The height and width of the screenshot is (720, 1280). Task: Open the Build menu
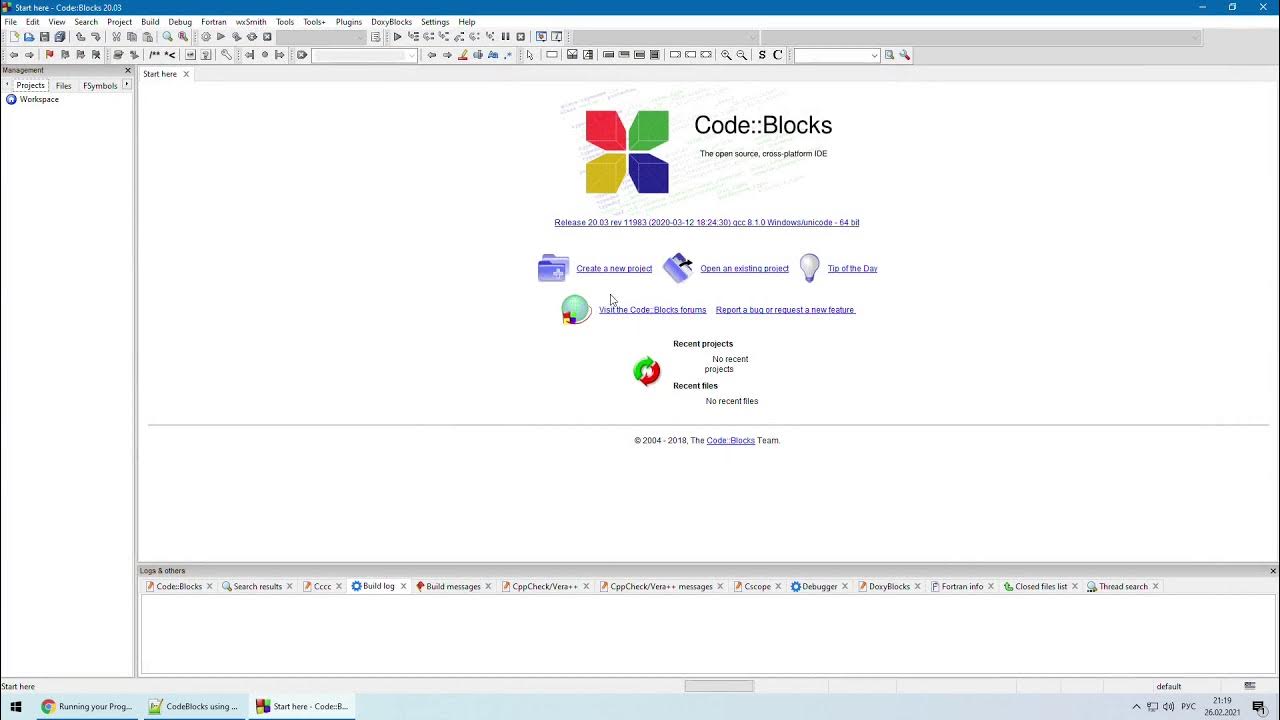point(150,21)
